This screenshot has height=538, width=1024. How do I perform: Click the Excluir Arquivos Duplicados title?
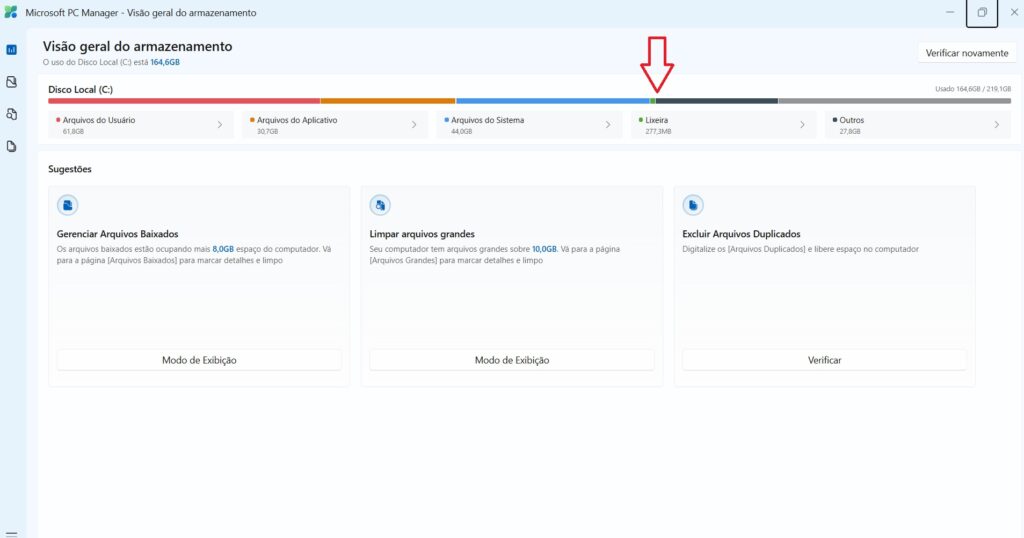[741, 234]
